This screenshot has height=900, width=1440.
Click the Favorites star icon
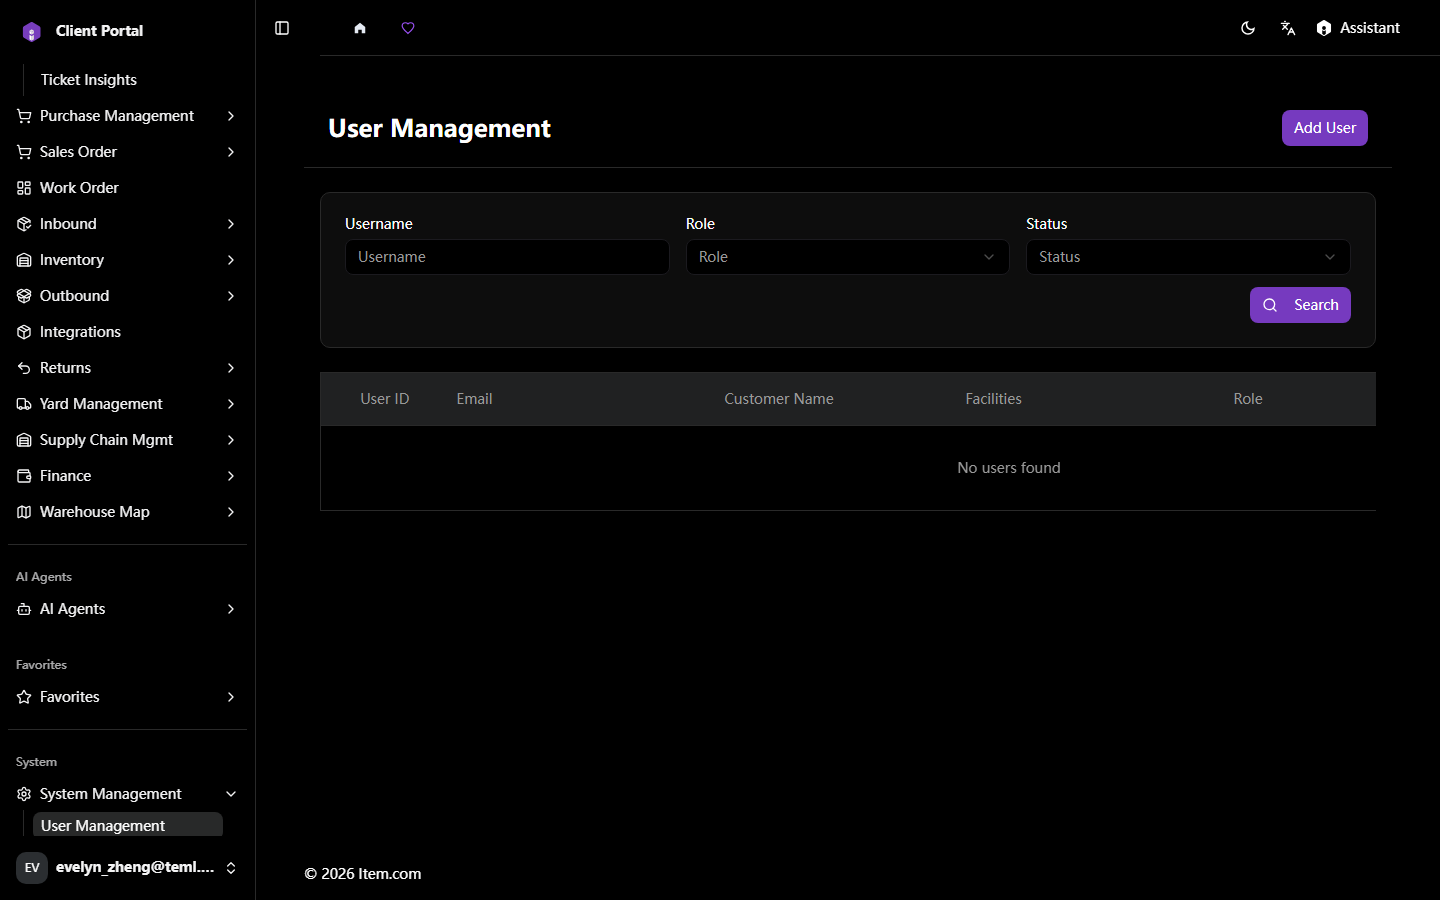pyautogui.click(x=24, y=697)
